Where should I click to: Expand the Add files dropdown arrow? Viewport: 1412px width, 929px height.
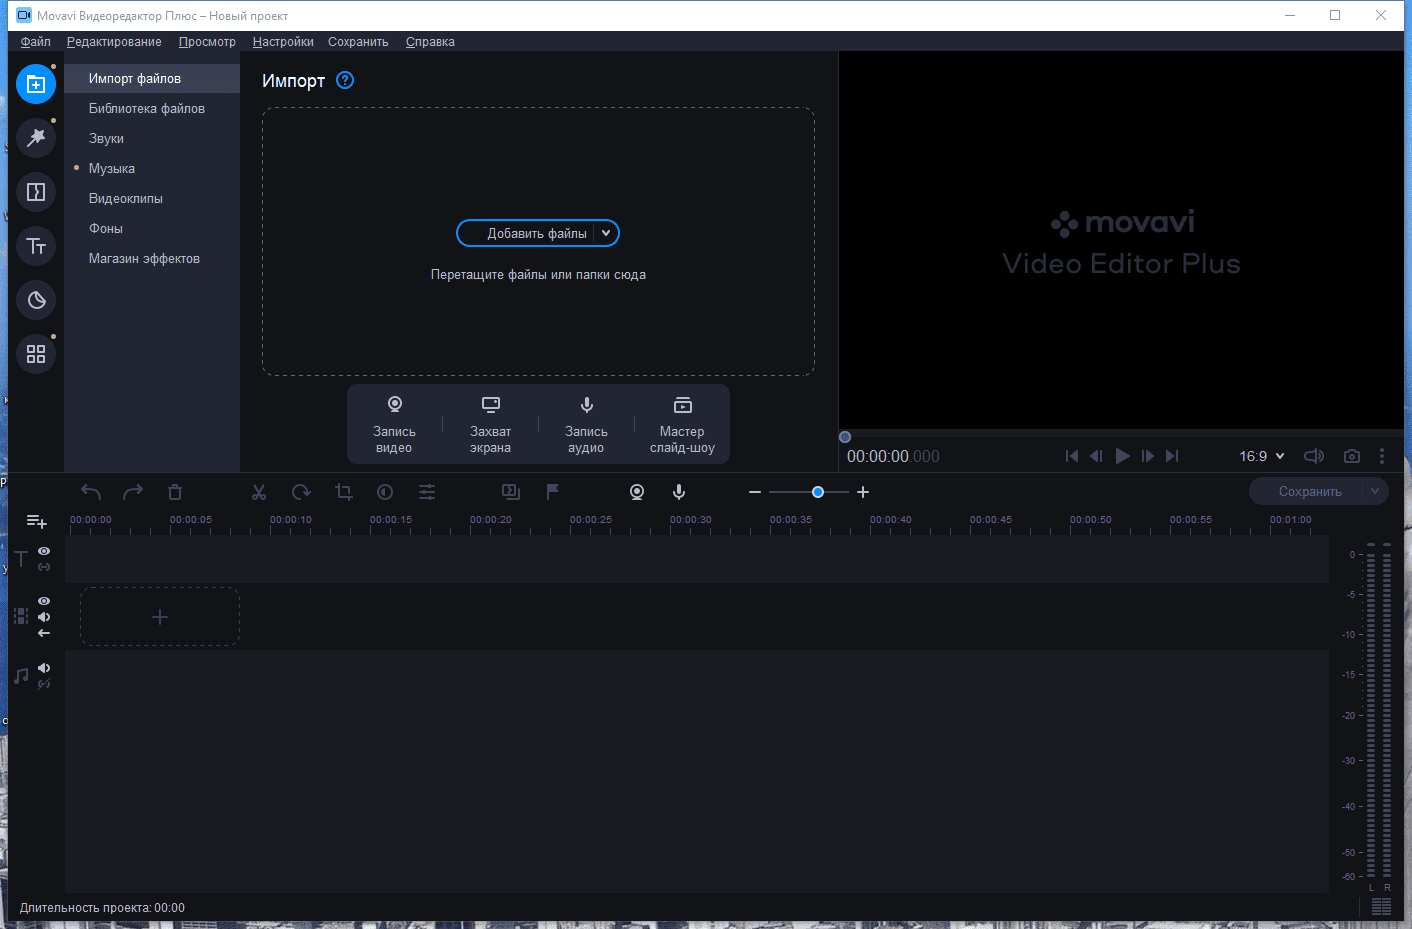(606, 233)
